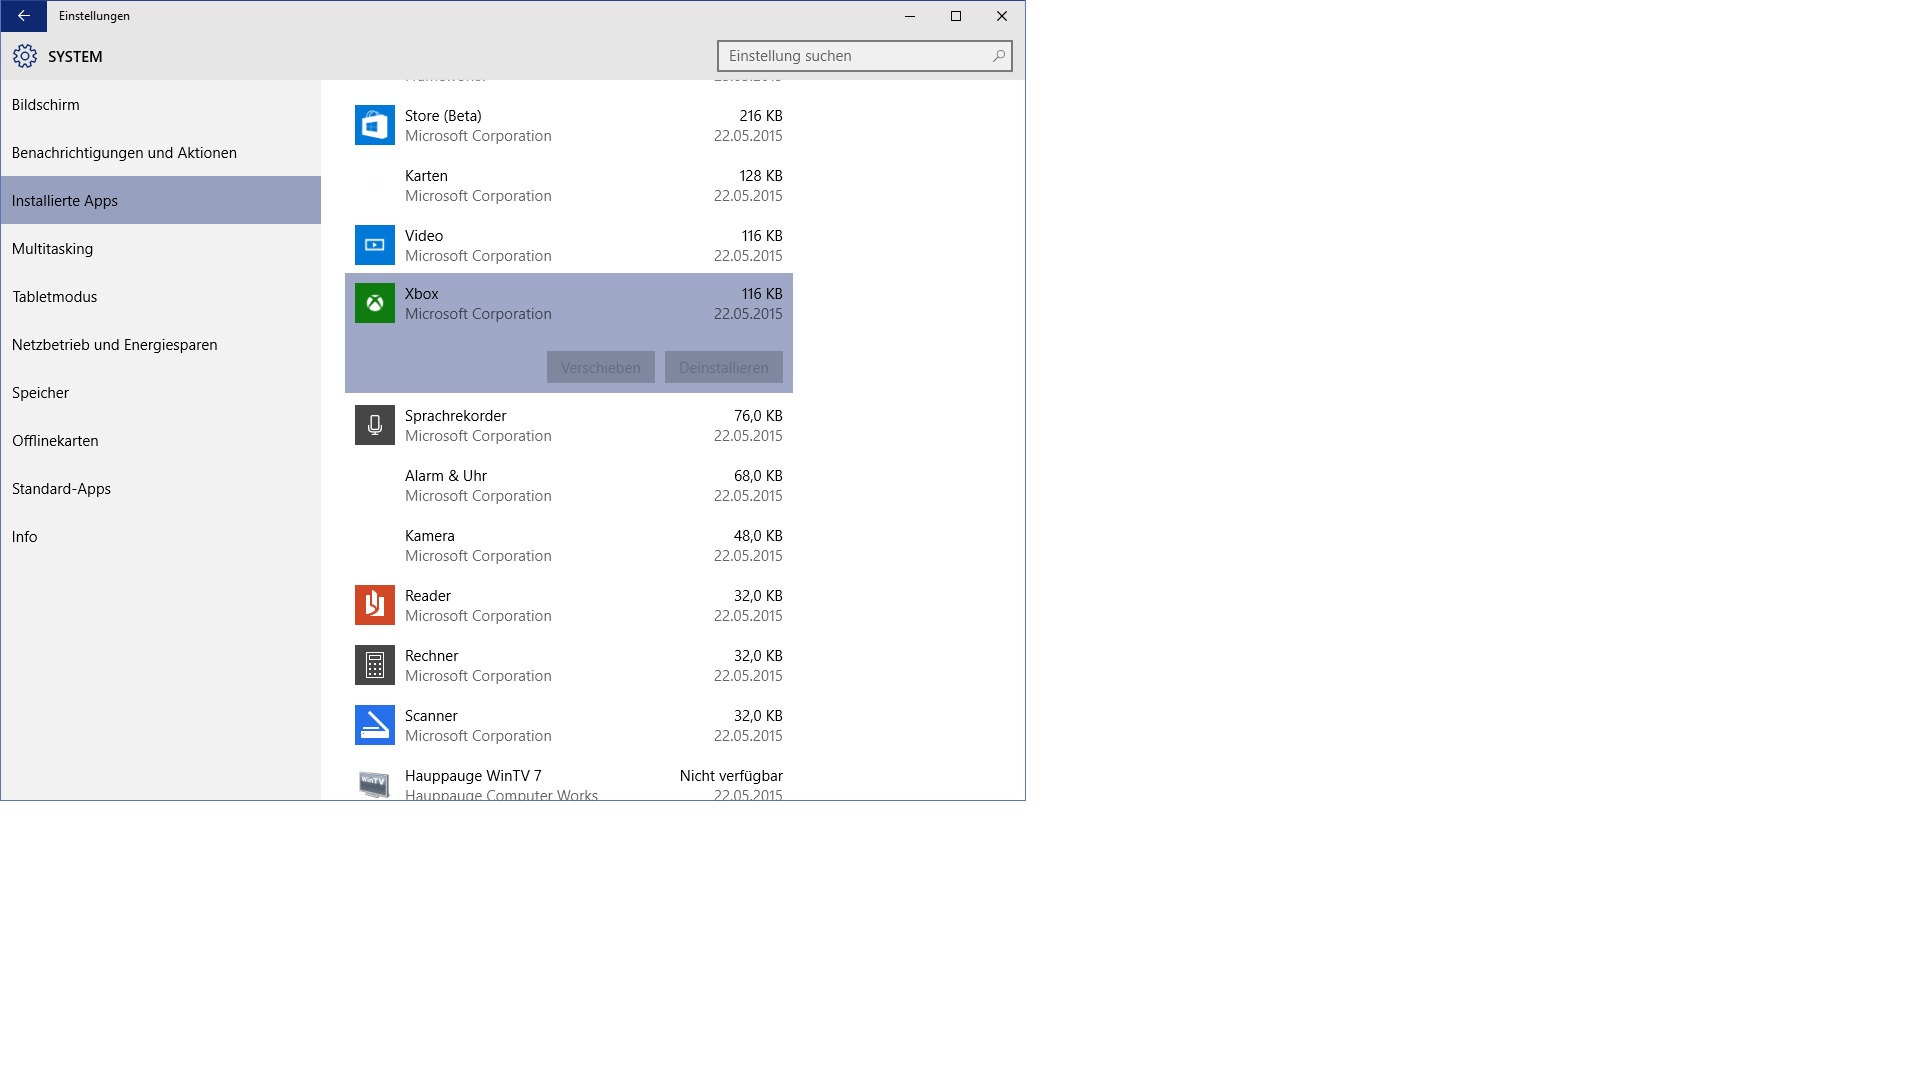This screenshot has height=1080, width=1920.
Task: Click the Sprachrekorder microphone icon
Action: (x=374, y=425)
